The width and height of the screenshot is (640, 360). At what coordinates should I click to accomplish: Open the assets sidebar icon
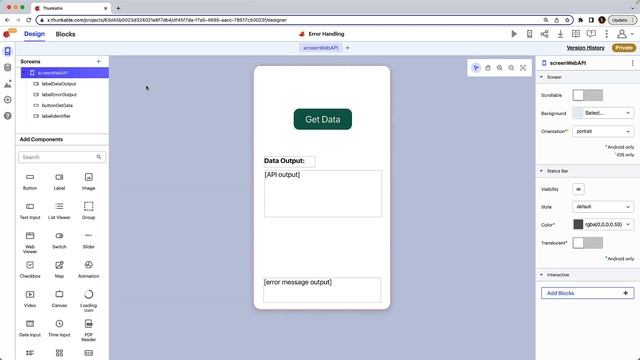pyautogui.click(x=7, y=84)
